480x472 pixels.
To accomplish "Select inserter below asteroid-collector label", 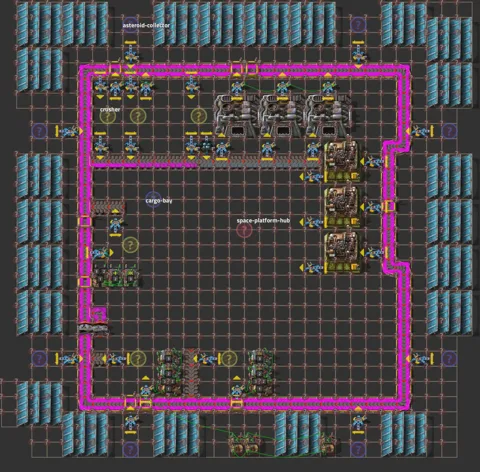I will click(130, 54).
